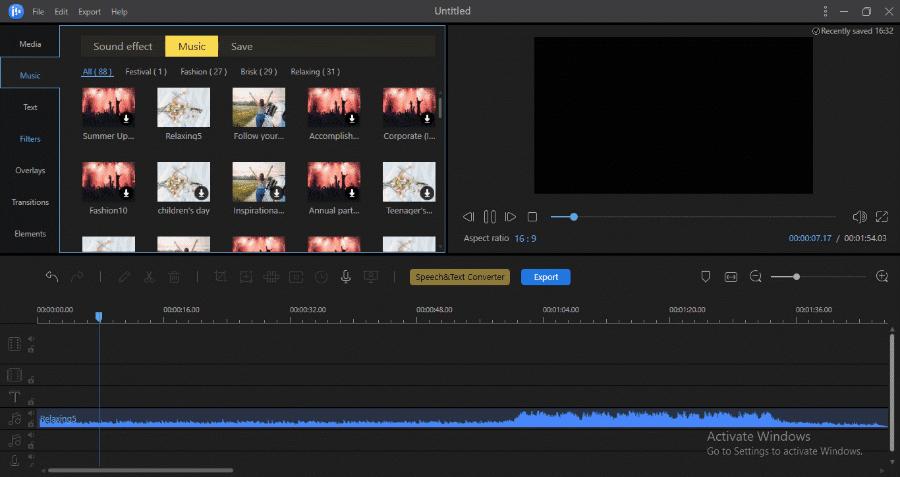
Task: Lock the text track
Action: (31, 402)
